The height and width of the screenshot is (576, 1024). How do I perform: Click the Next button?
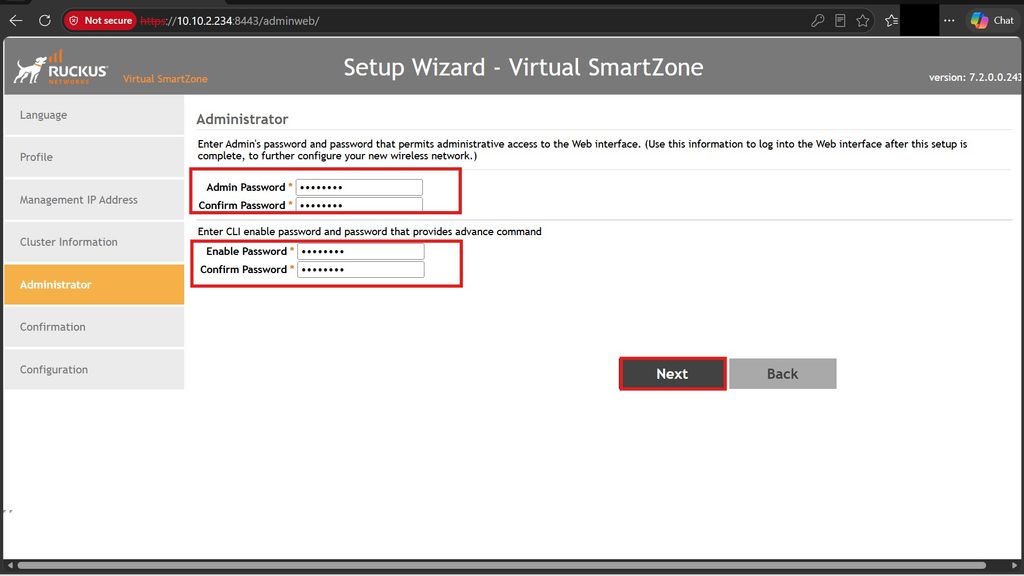[x=673, y=374]
